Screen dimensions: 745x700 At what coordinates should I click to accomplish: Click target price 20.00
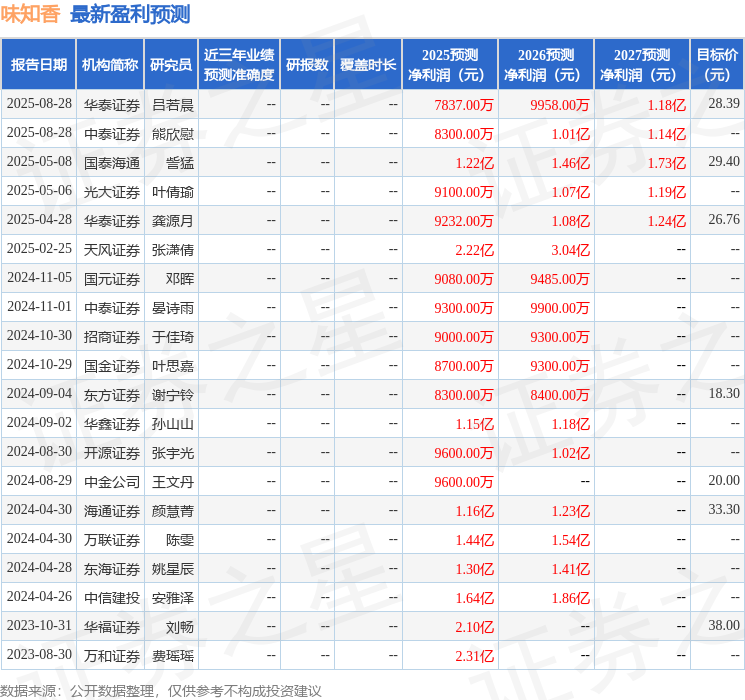724,480
